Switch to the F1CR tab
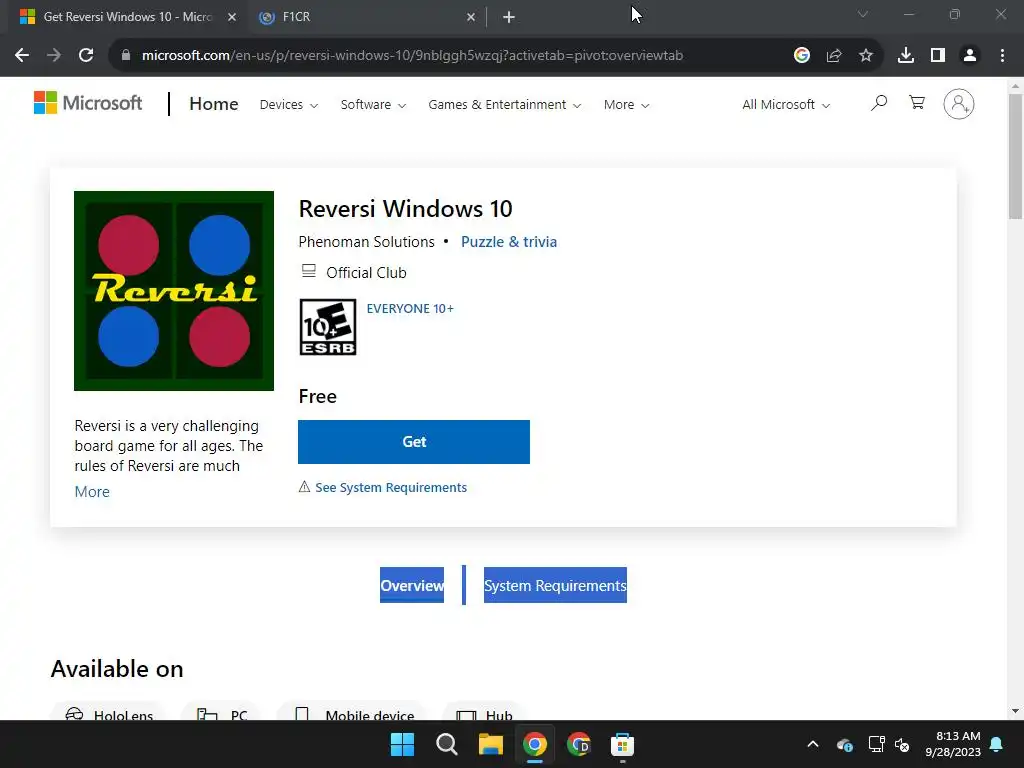Viewport: 1024px width, 768px height. (366, 18)
